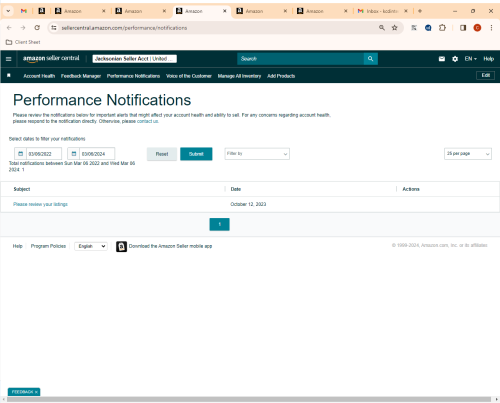The width and height of the screenshot is (500, 403).
Task: Open the hamburger navigation menu
Action: click(9, 59)
